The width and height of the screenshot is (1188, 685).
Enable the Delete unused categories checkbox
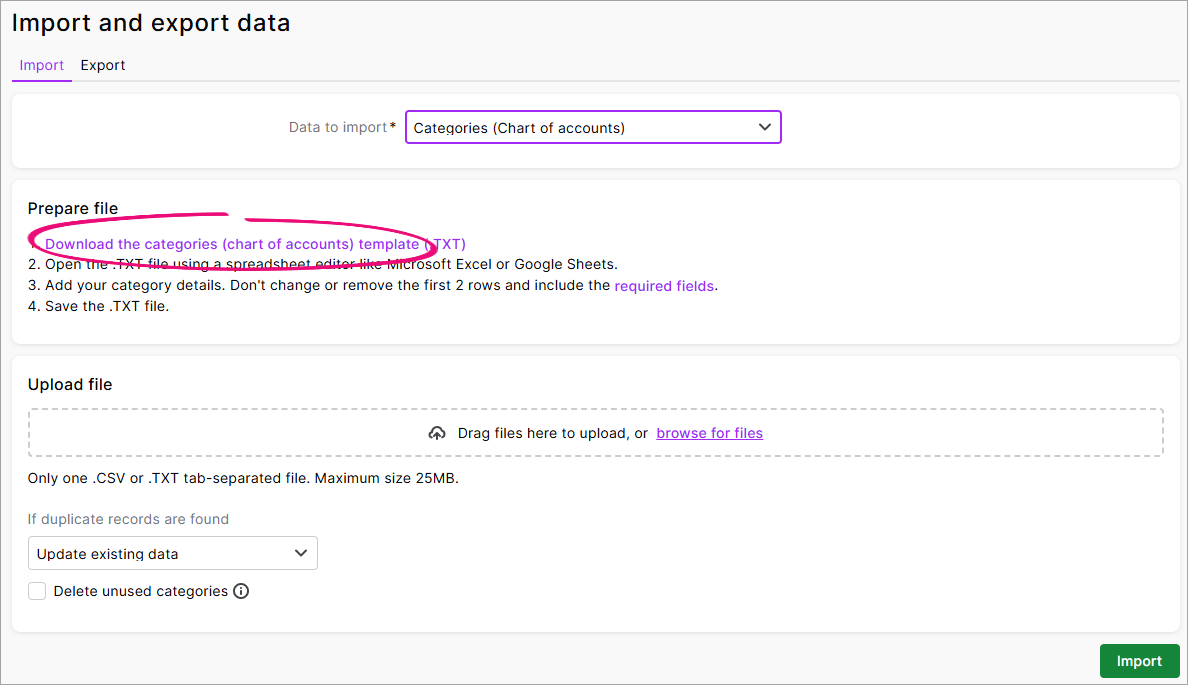click(37, 591)
